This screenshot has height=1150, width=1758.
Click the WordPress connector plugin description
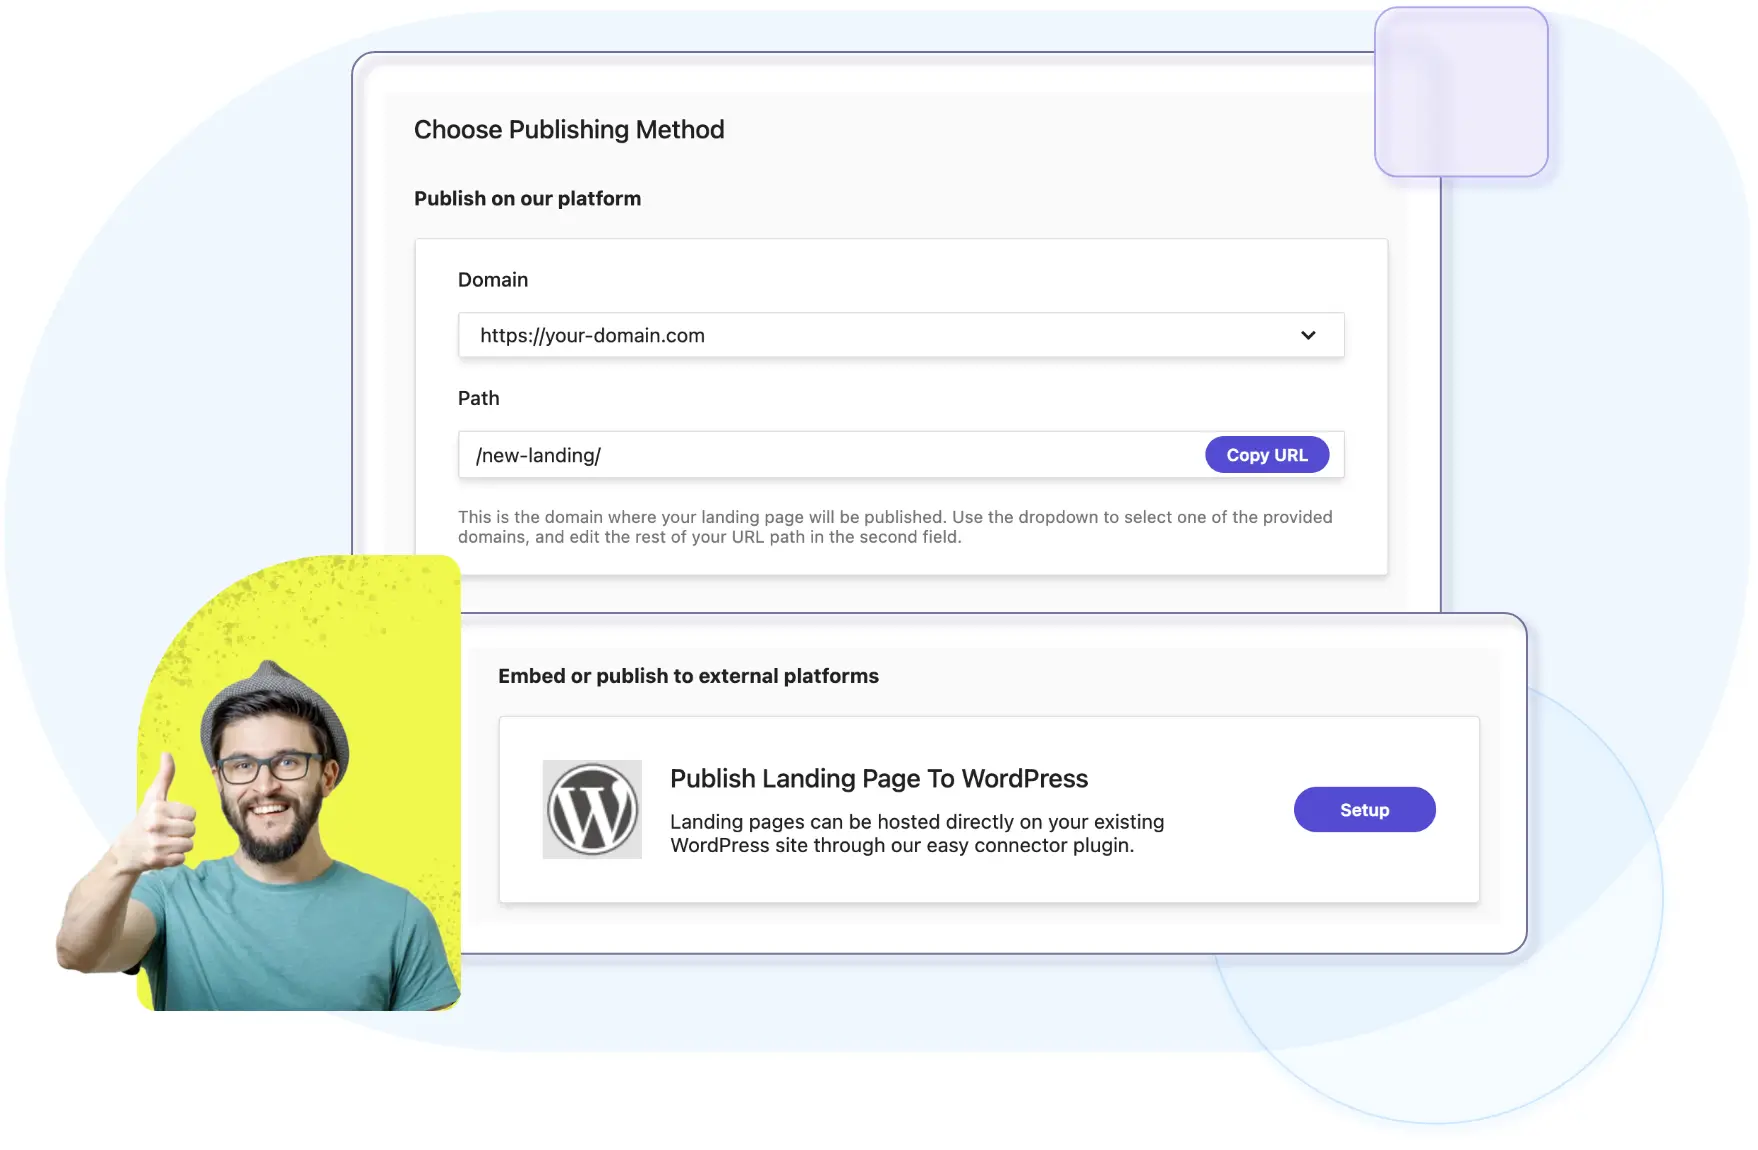[917, 833]
